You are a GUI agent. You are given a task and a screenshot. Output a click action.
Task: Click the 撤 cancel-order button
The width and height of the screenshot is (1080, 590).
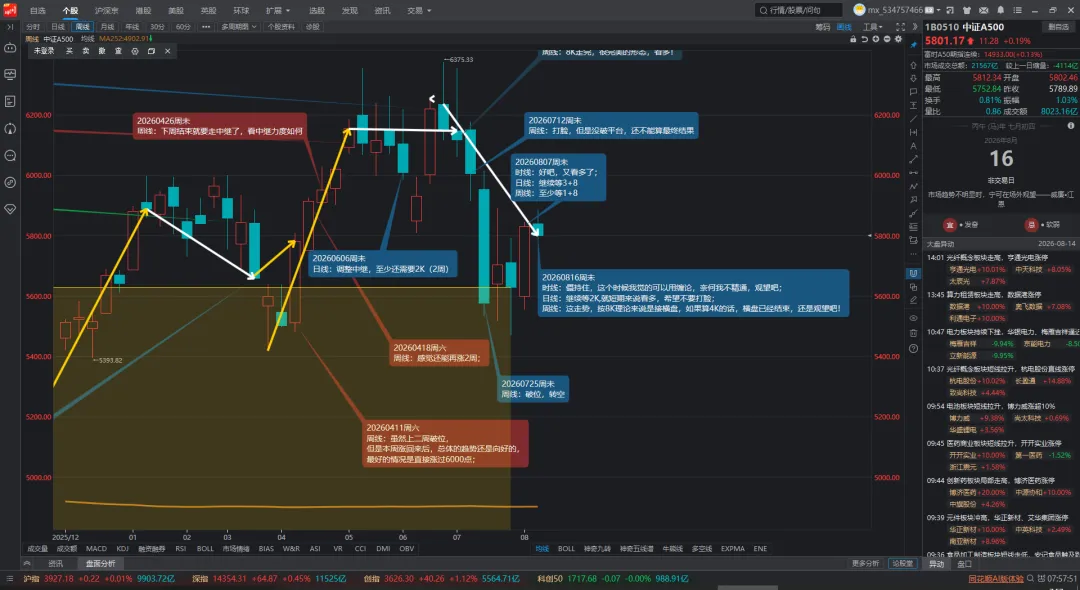[x=102, y=51]
